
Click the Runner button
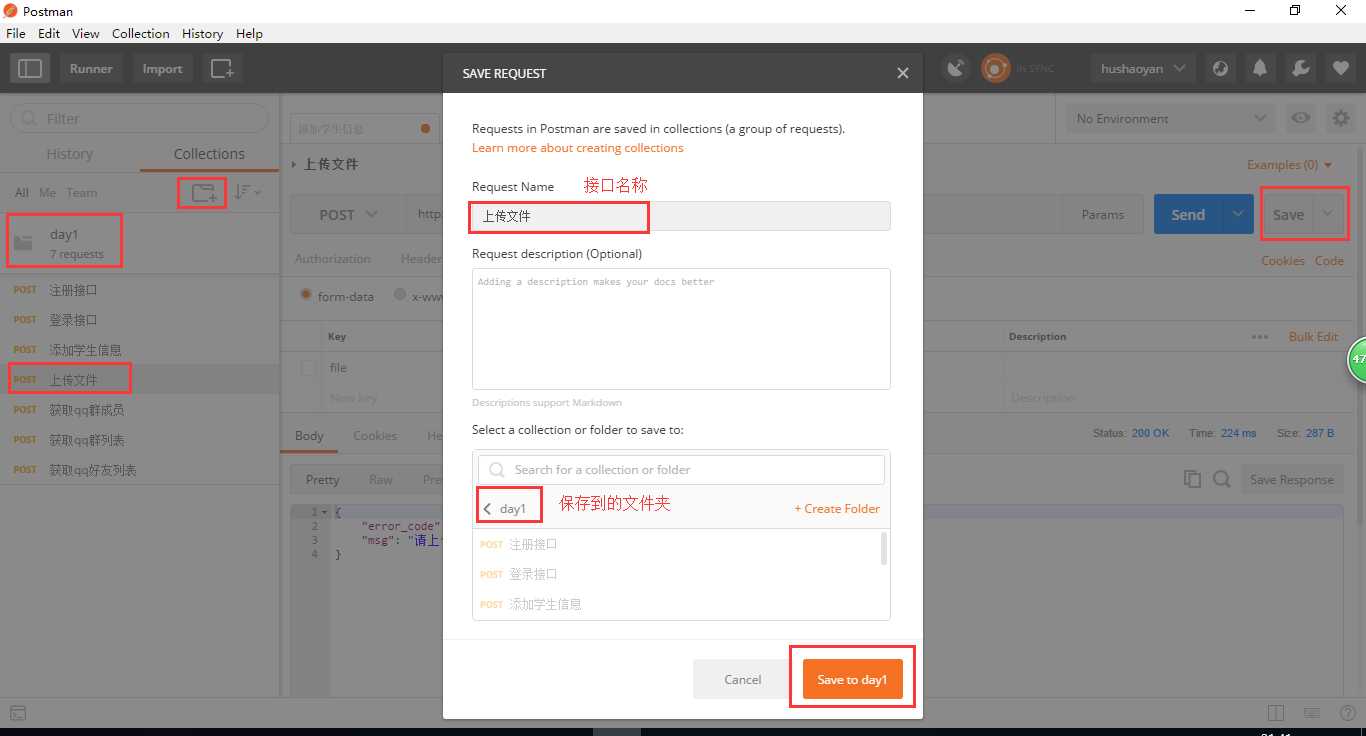point(91,69)
